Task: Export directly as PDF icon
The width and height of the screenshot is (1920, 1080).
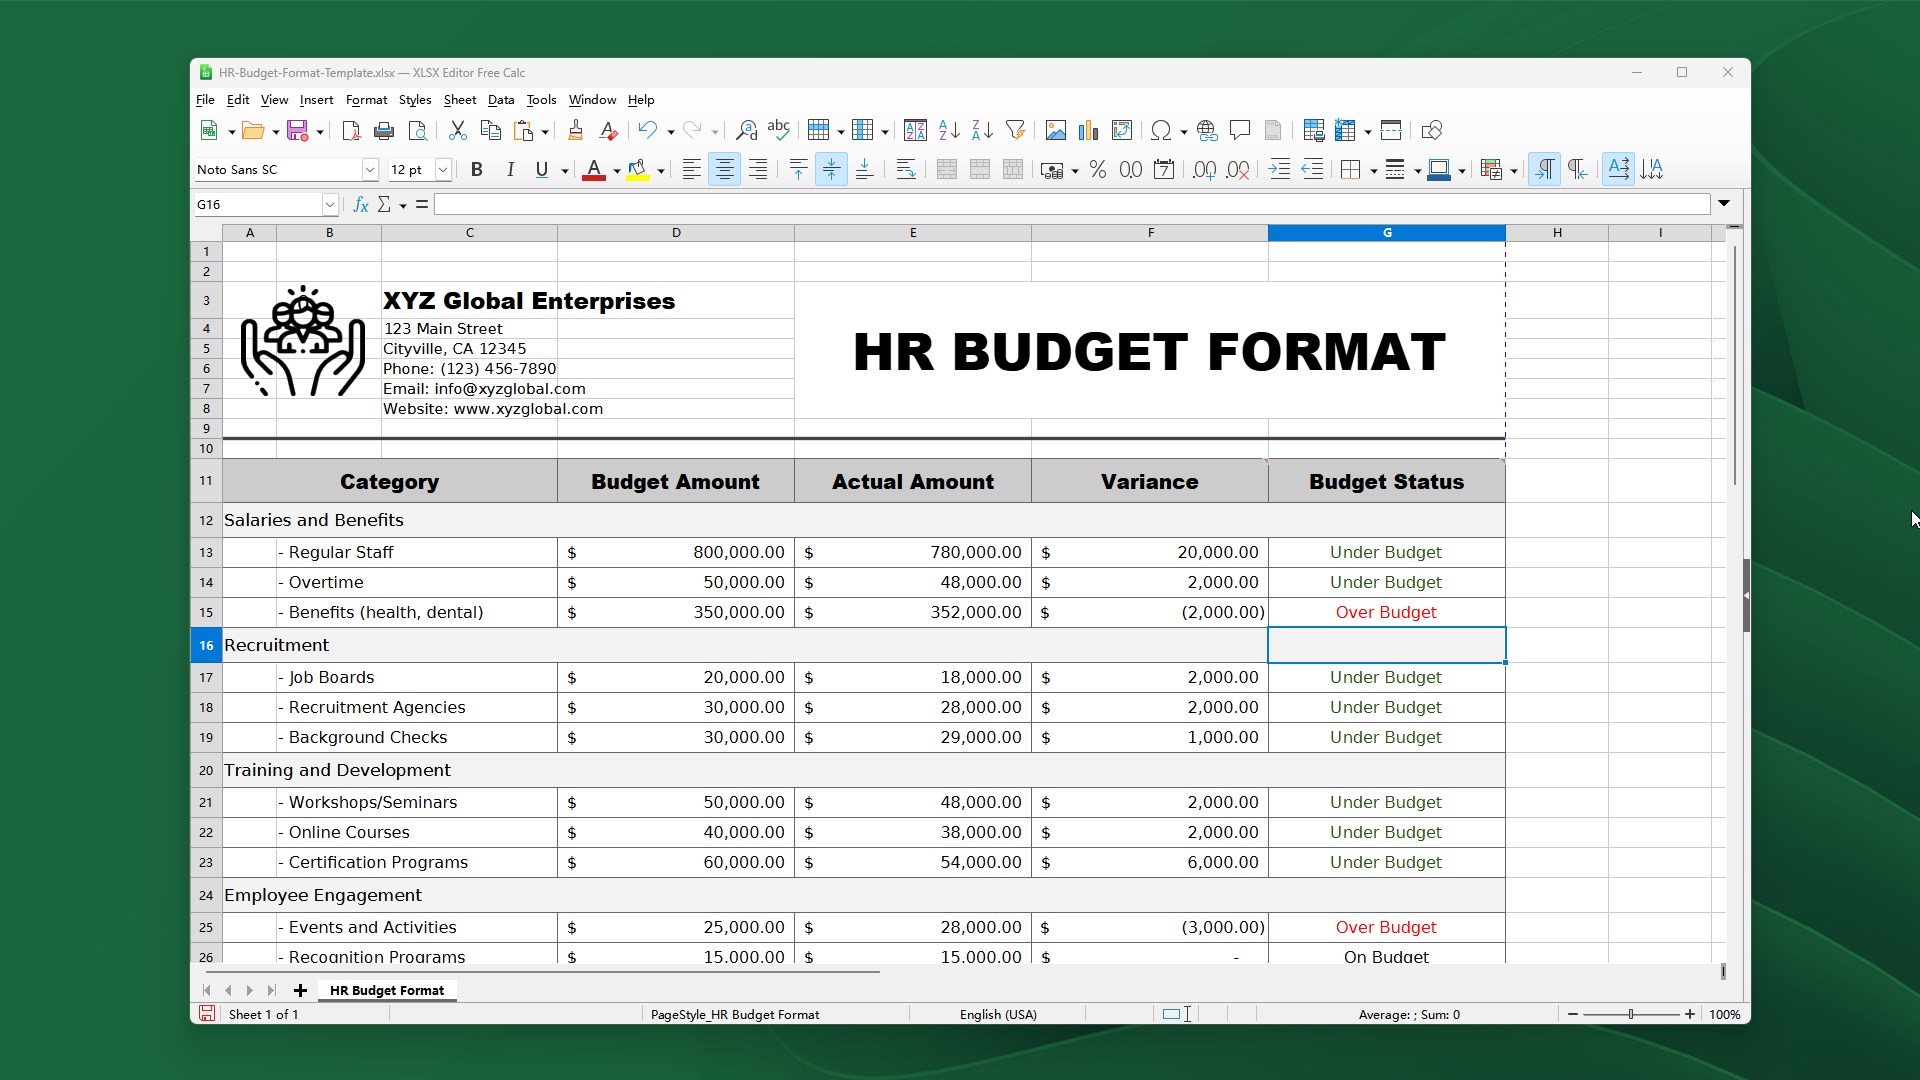Action: (x=351, y=131)
